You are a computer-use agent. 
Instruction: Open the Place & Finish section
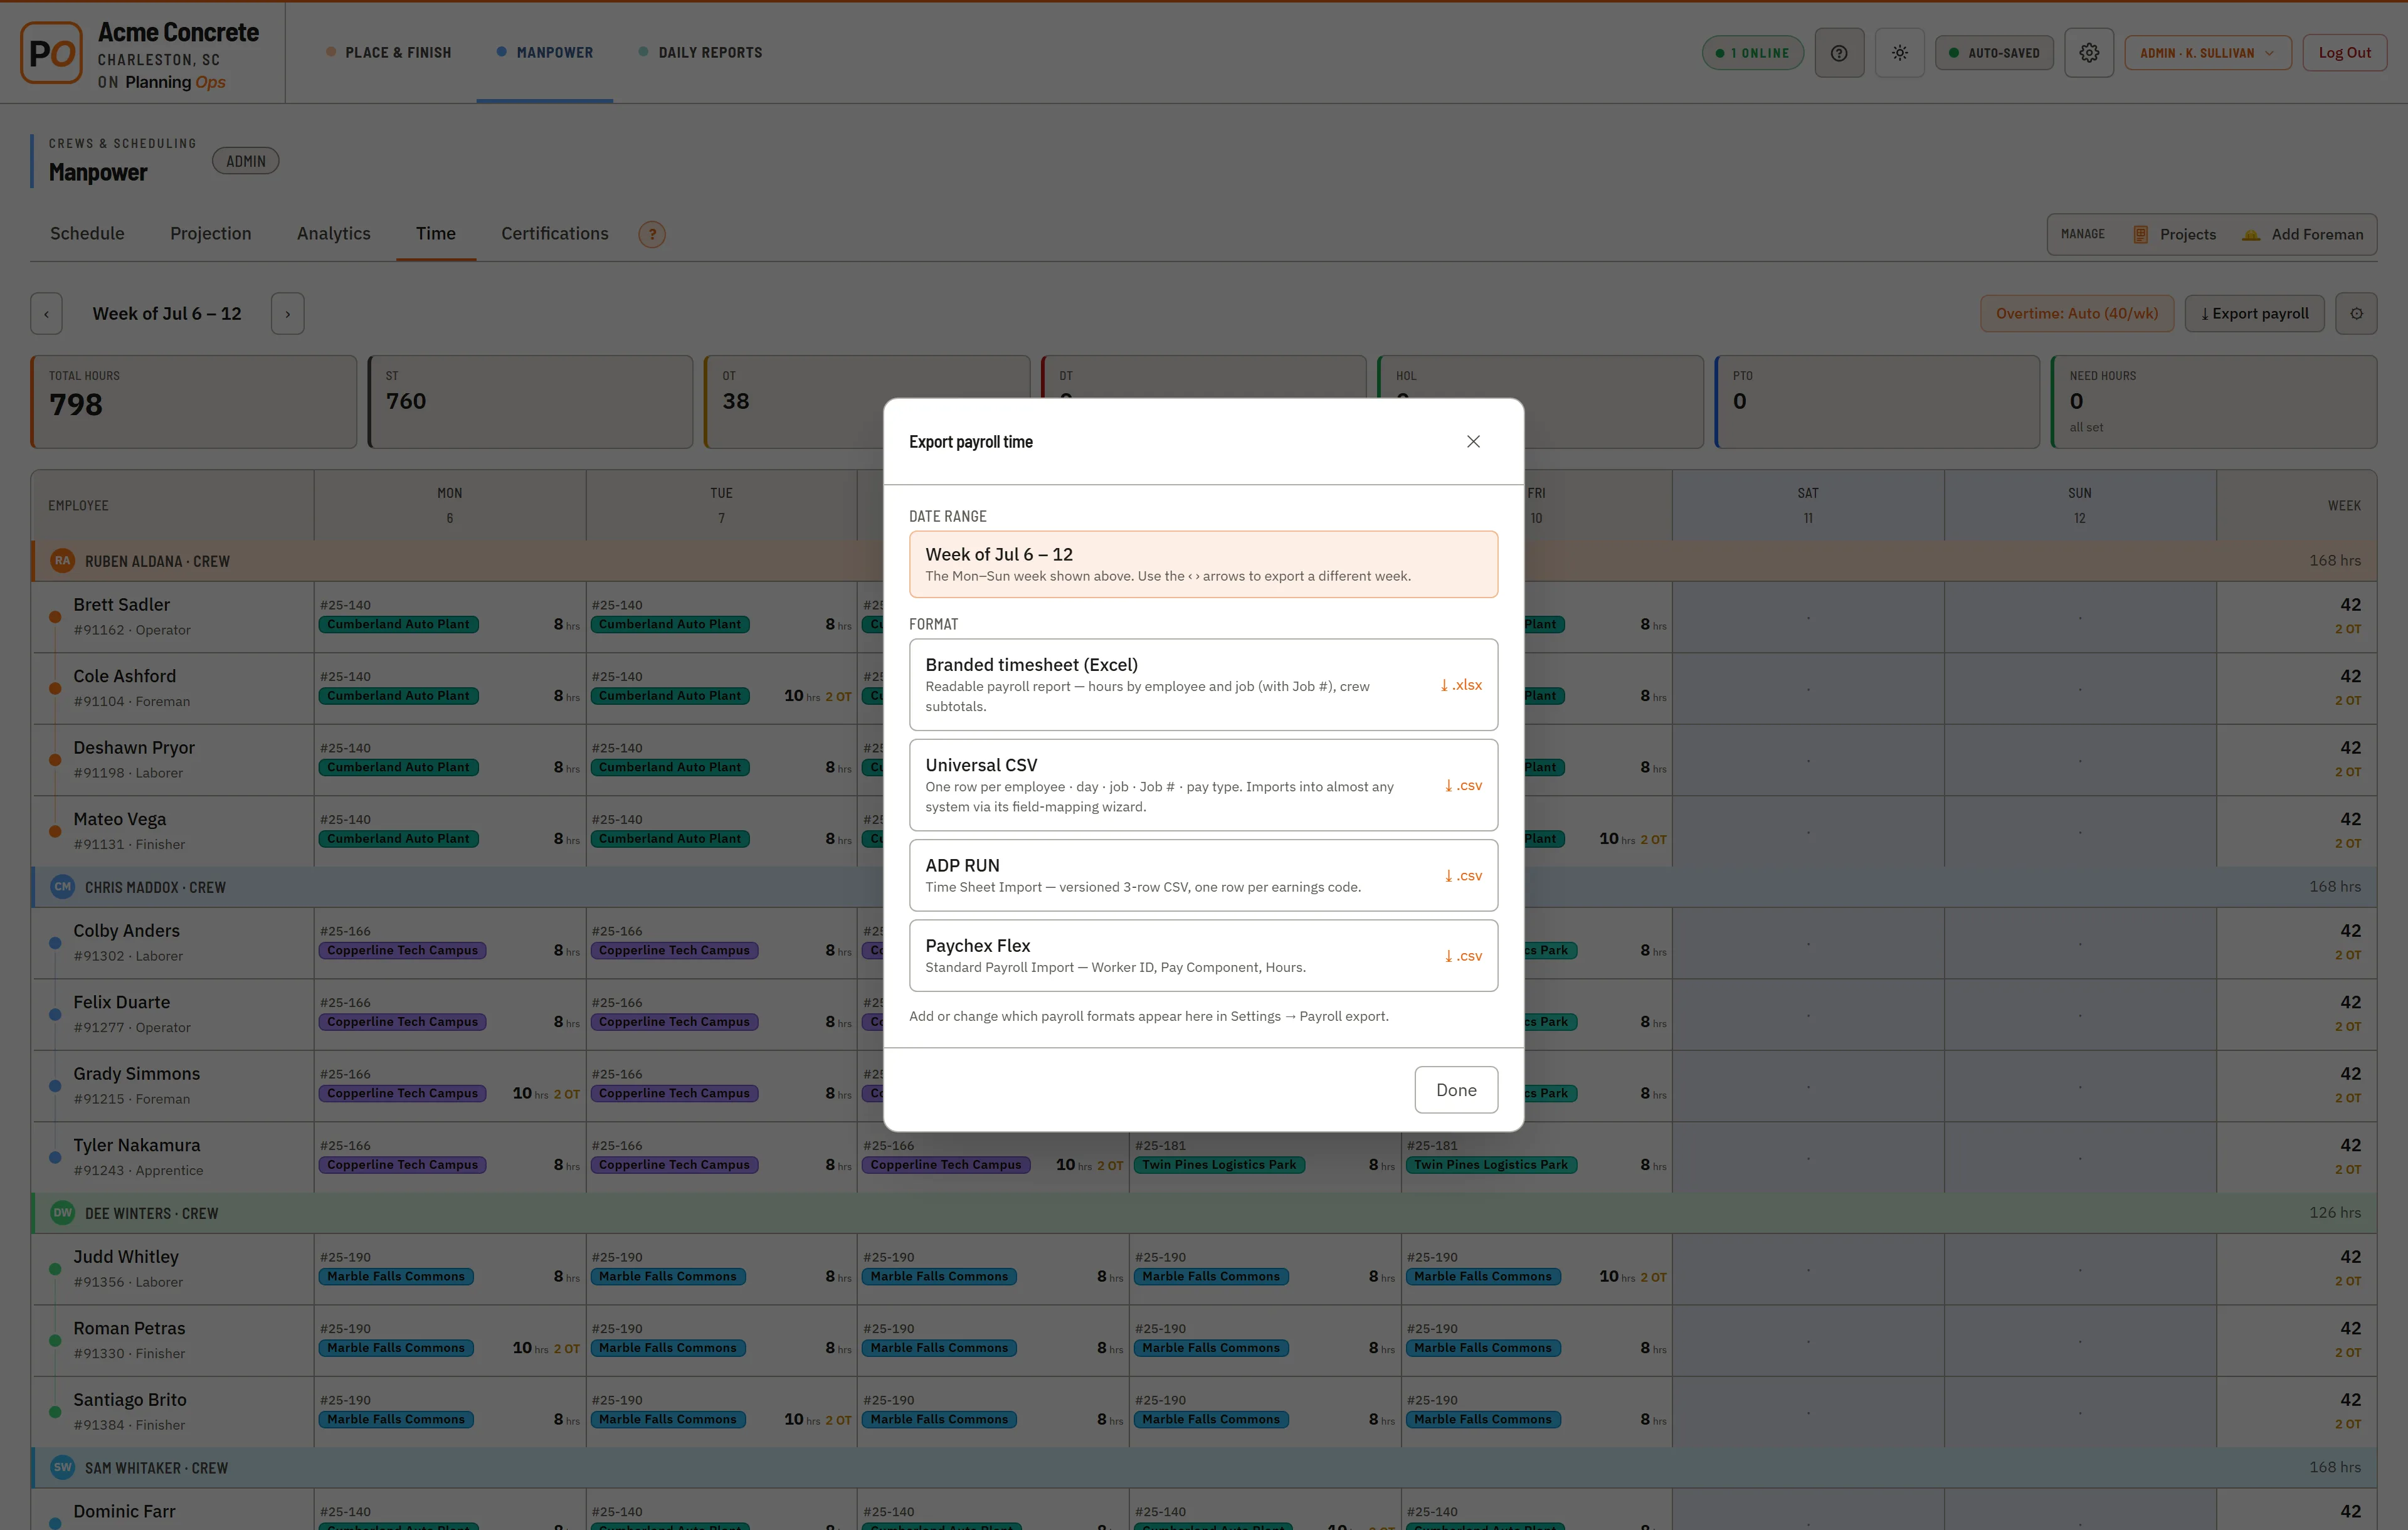pyautogui.click(x=389, y=52)
